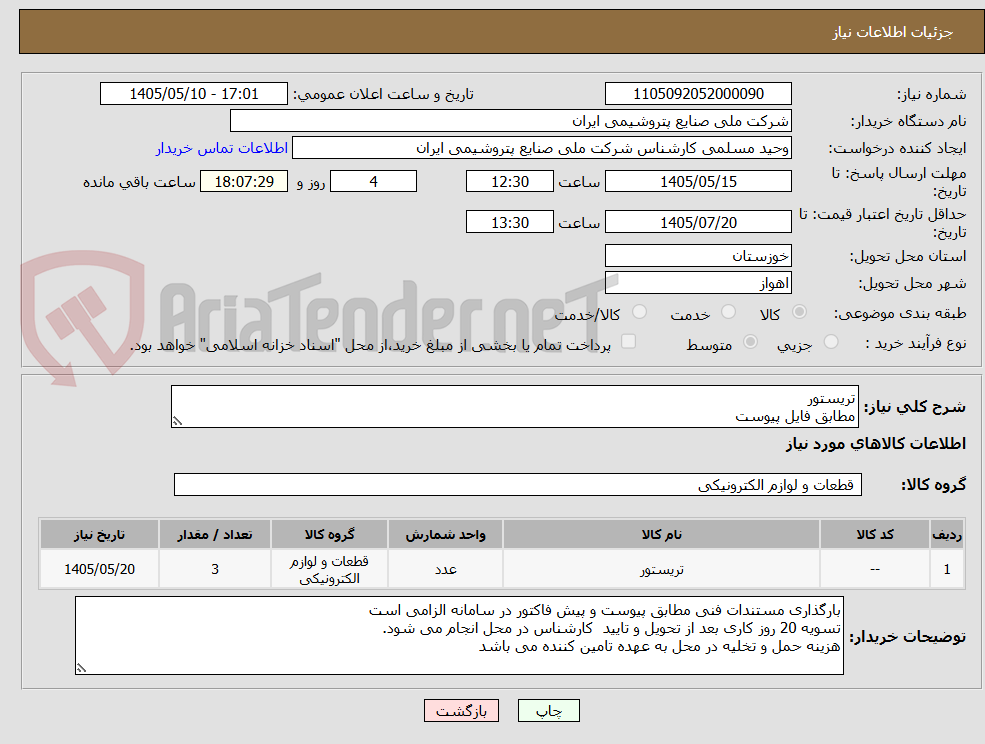985x744 pixels.
Task: Click the delivery city field اهواز
Action: click(x=698, y=283)
